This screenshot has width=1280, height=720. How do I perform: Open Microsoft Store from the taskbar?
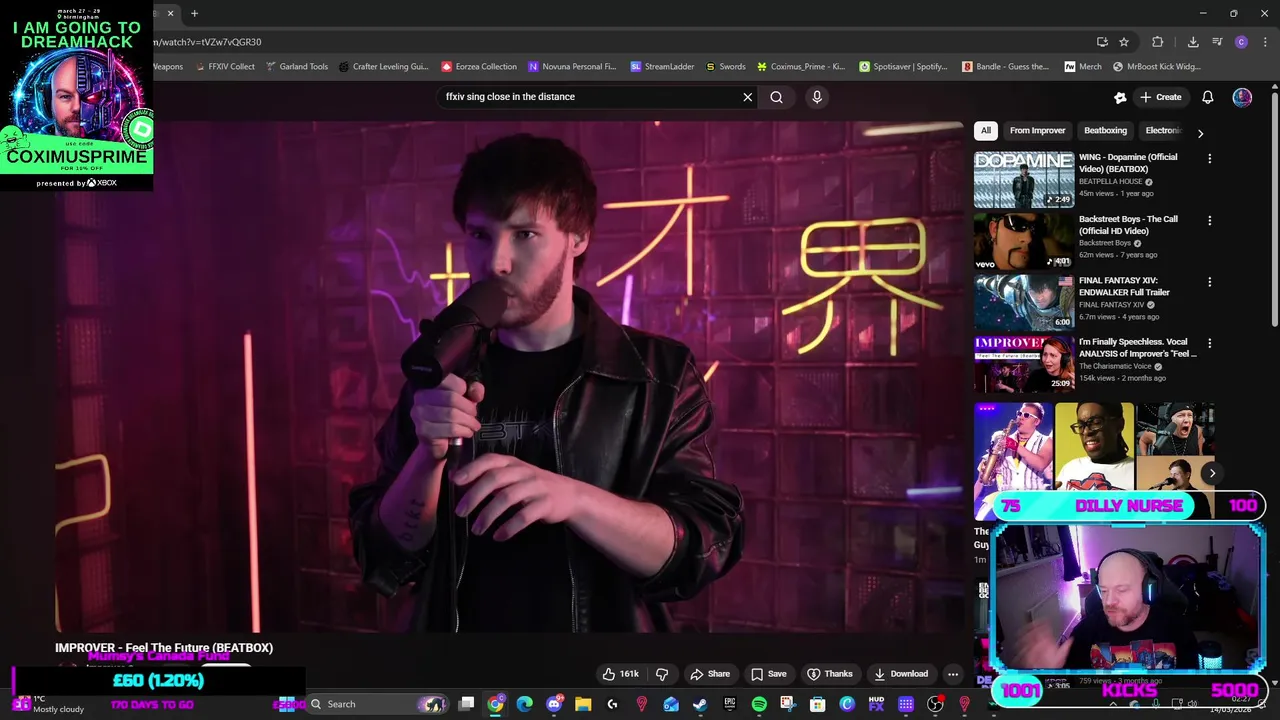[817, 704]
